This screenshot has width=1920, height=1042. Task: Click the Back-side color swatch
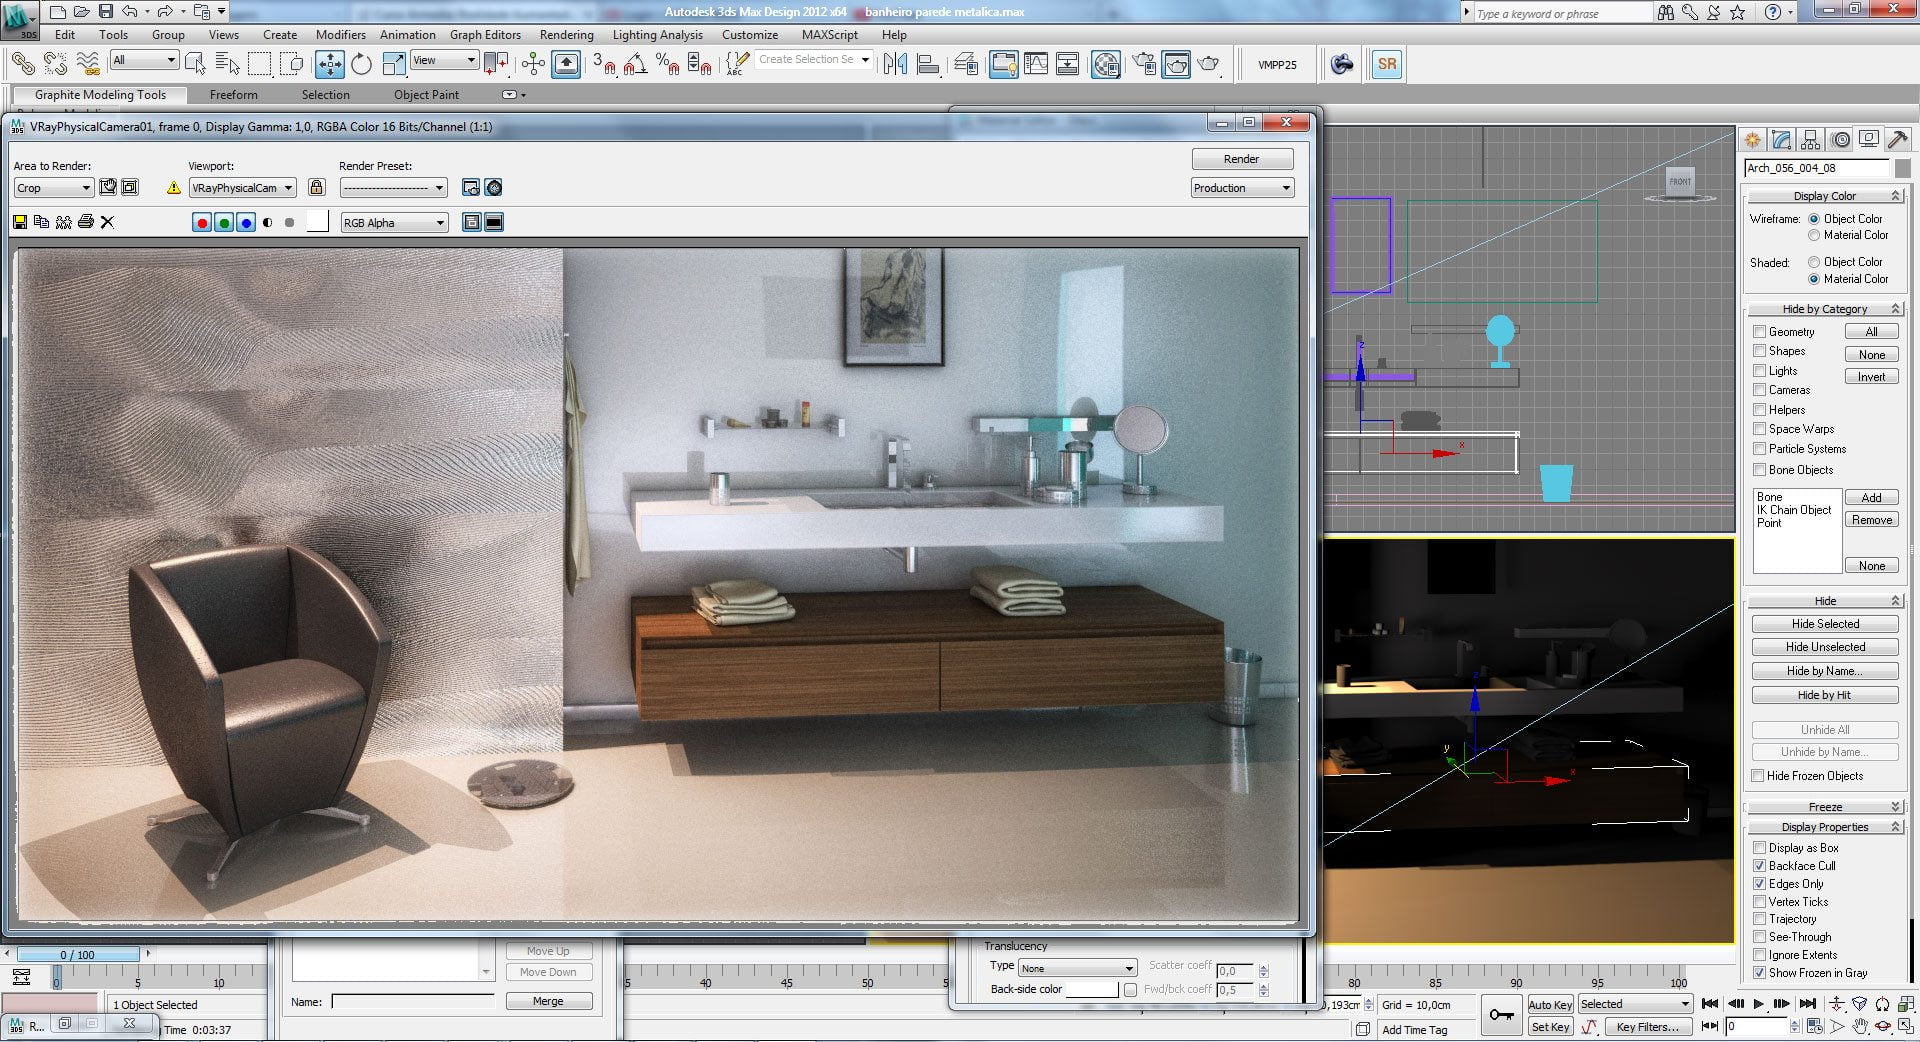(1091, 989)
